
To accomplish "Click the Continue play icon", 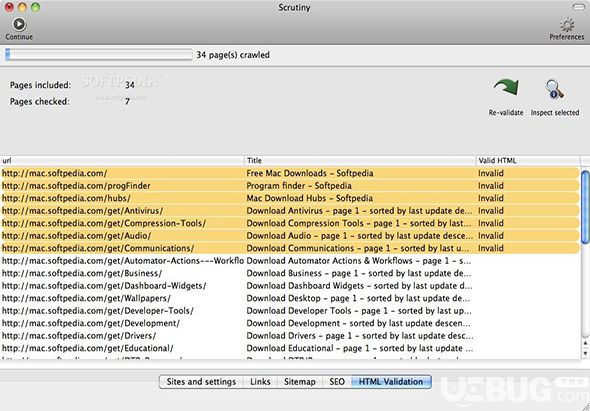I will [19, 24].
